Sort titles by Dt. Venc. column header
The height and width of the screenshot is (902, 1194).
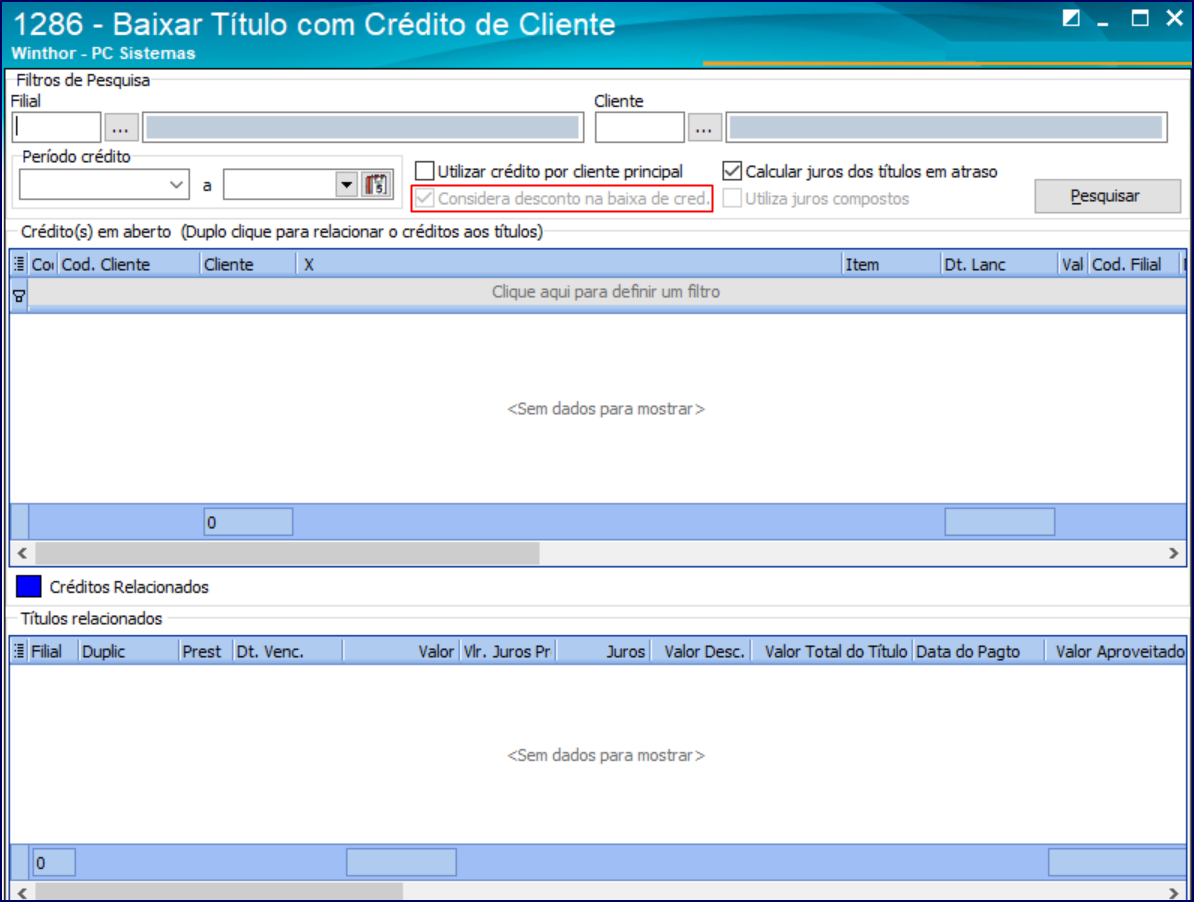288,652
